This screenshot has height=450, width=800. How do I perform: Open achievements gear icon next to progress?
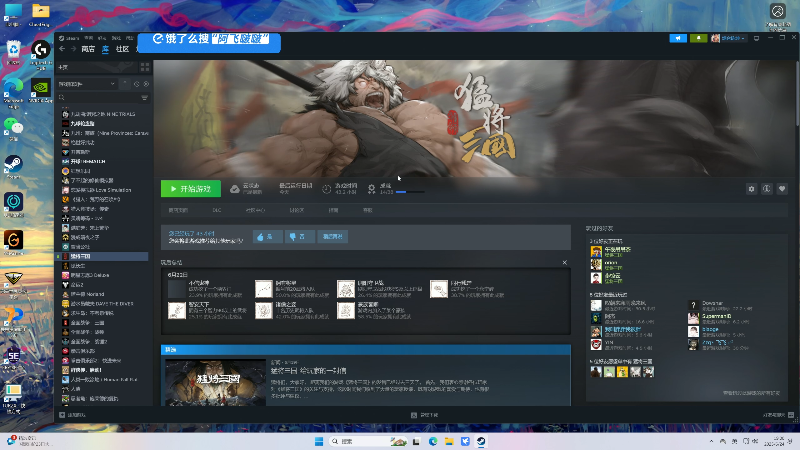pos(371,189)
